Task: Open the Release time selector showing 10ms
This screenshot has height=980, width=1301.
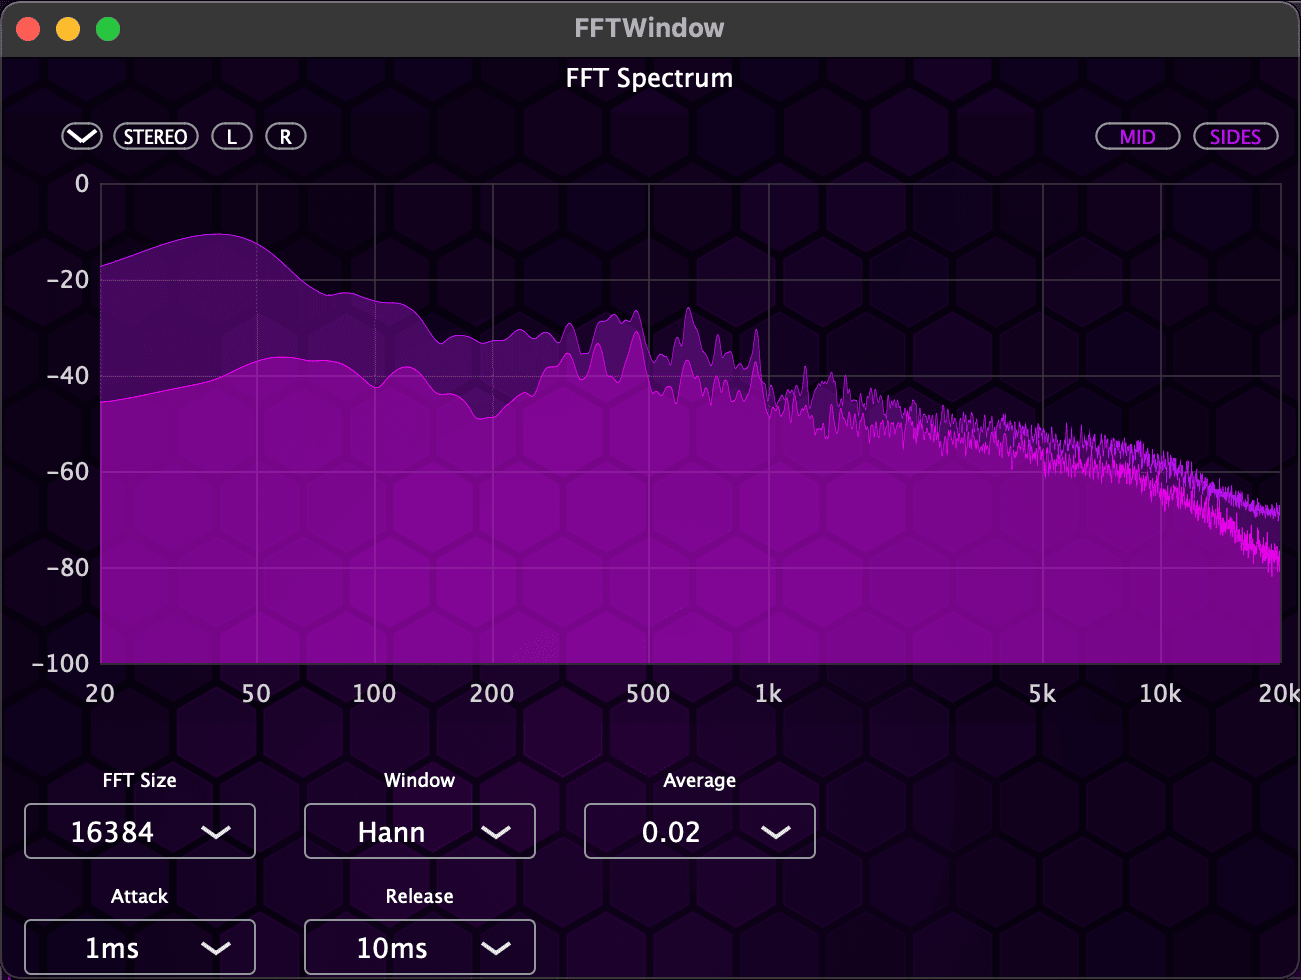Action: (x=419, y=947)
